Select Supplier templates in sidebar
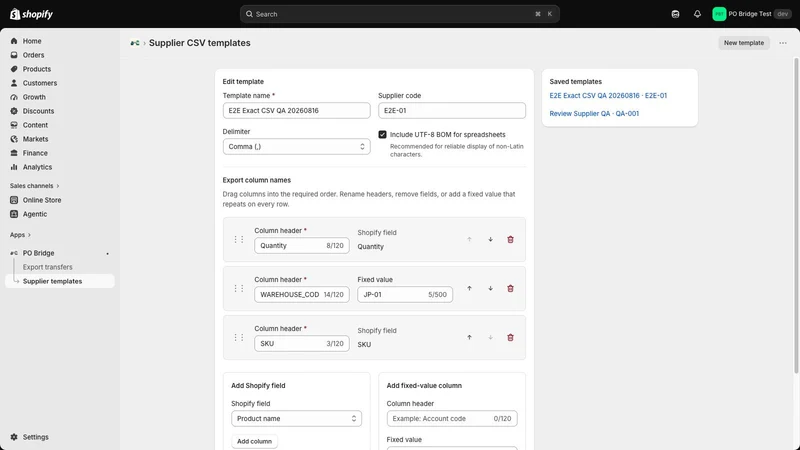This screenshot has height=450, width=800. pyautogui.click(x=60, y=281)
